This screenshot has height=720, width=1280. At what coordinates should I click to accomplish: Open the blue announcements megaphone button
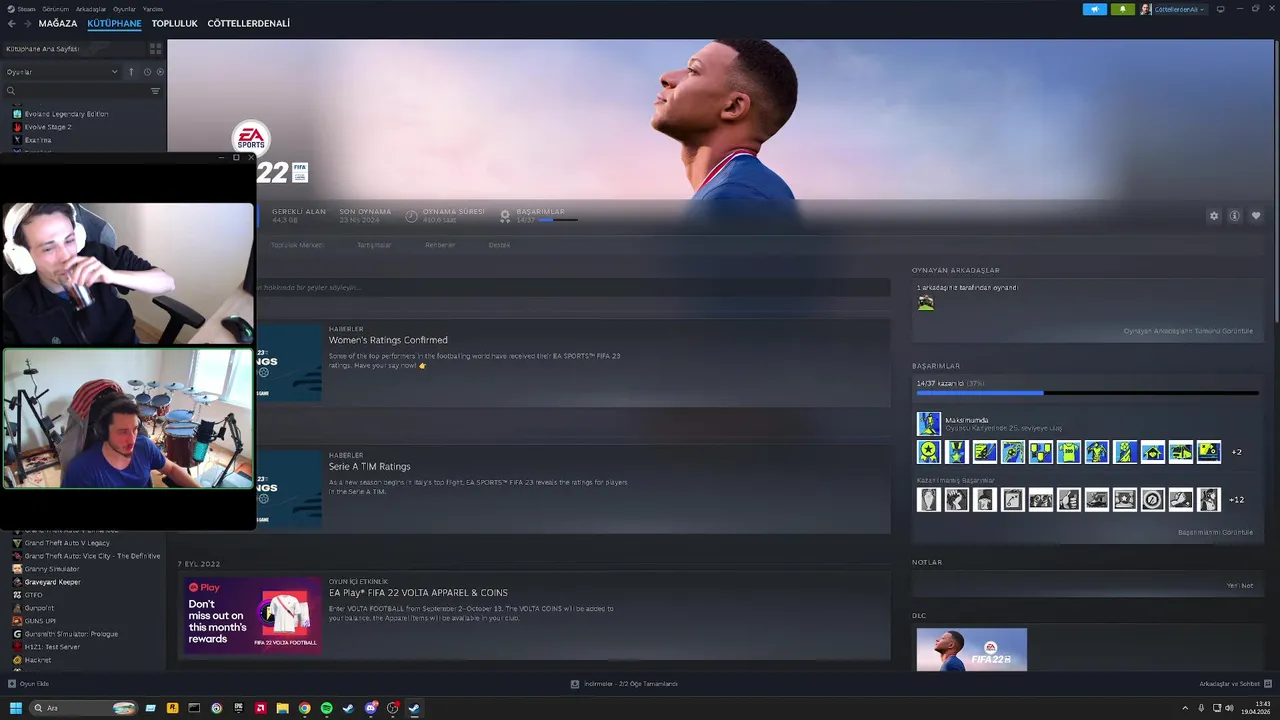click(x=1094, y=9)
